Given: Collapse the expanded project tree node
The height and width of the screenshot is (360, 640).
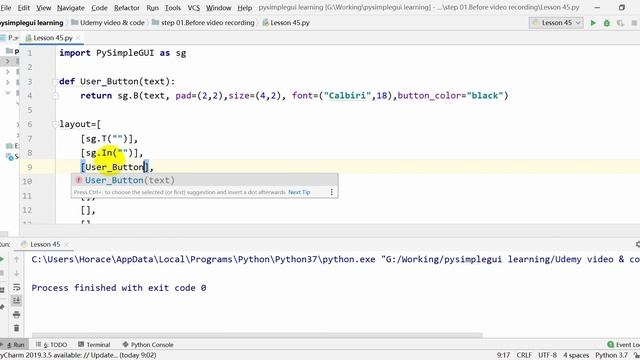Looking at the screenshot, I should click(8, 93).
